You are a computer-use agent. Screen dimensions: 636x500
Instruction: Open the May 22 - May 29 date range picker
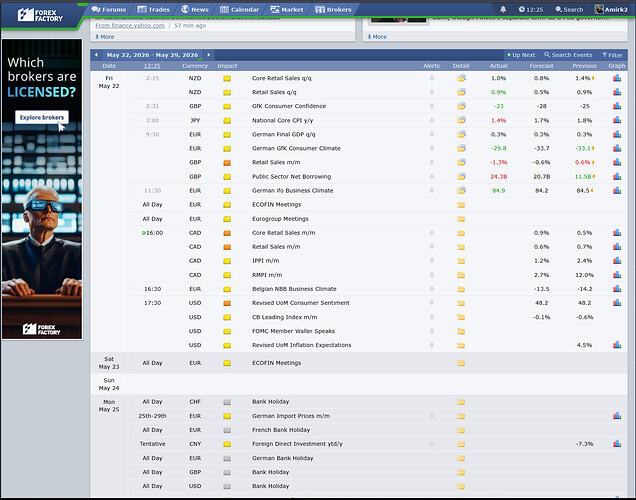tap(153, 55)
